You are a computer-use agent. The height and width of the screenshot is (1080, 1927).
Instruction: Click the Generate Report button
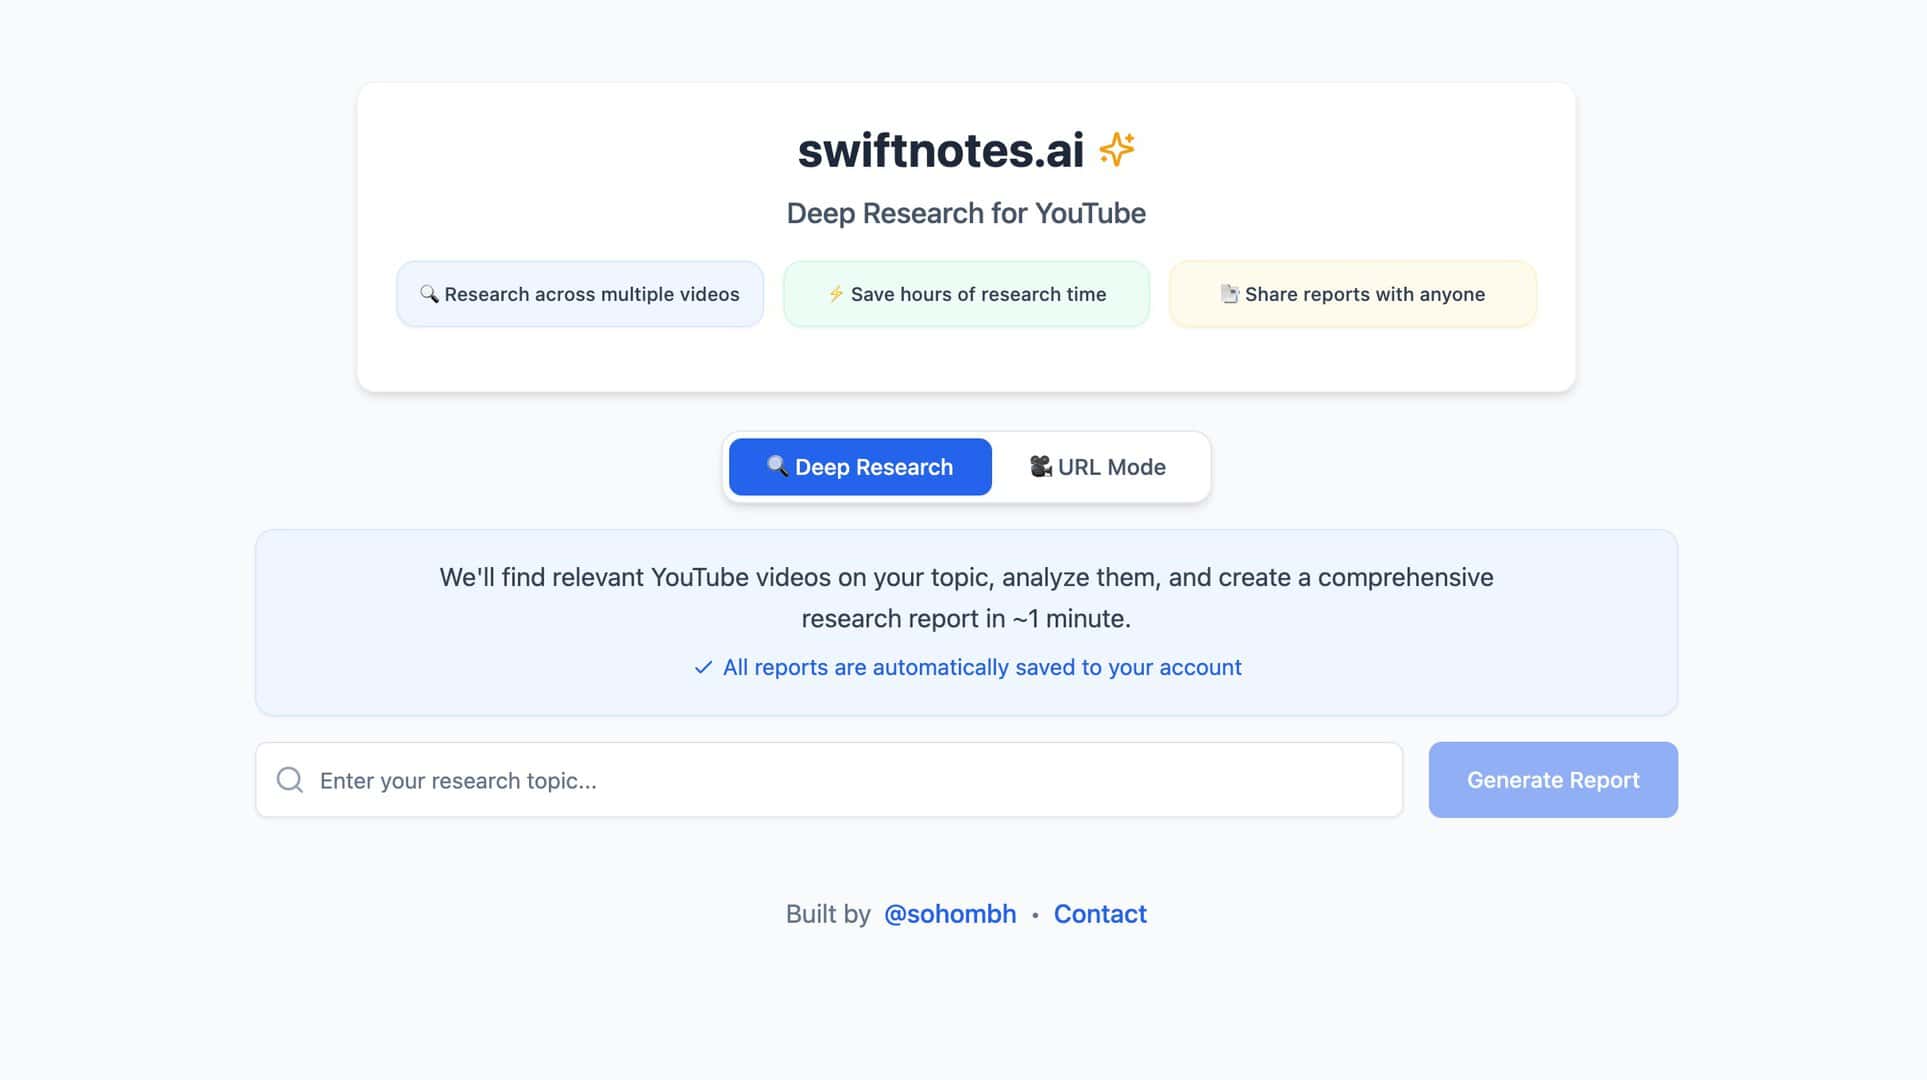pyautogui.click(x=1552, y=780)
